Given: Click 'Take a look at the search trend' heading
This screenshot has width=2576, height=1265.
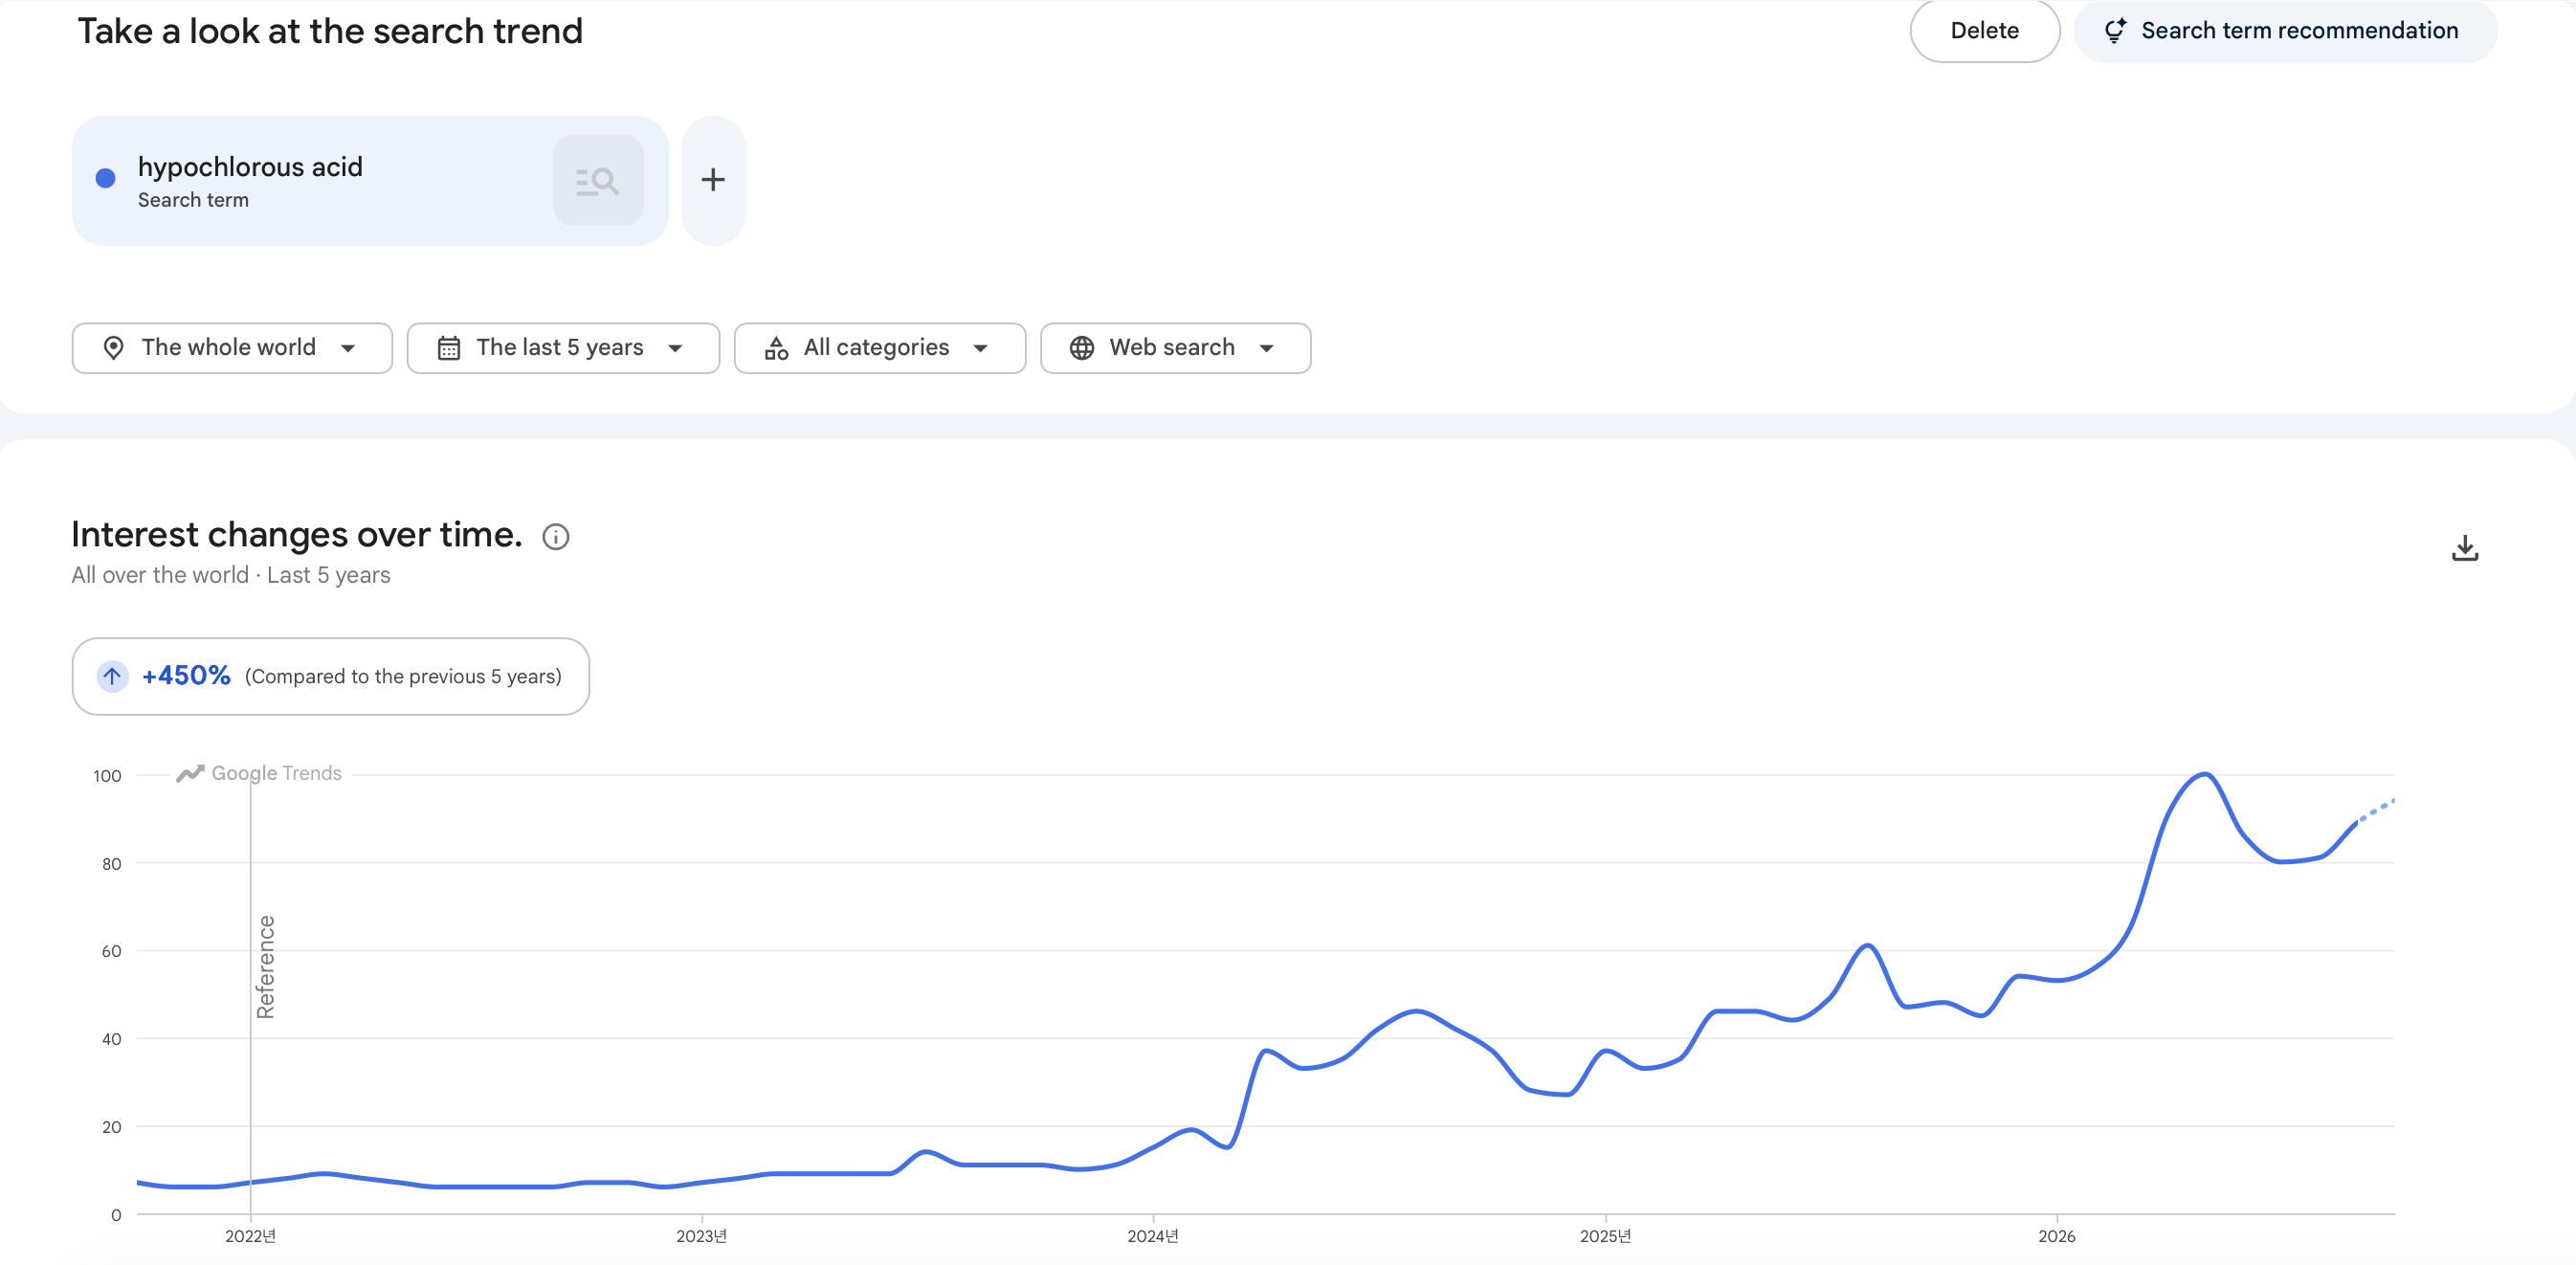Looking at the screenshot, I should [x=330, y=31].
